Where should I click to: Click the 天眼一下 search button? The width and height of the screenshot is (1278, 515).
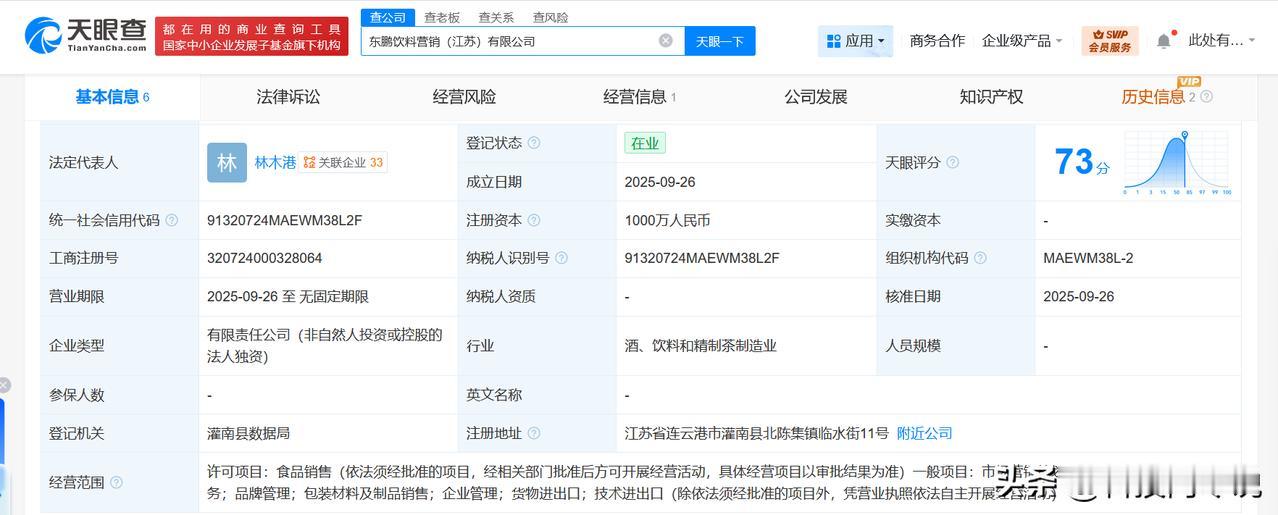pos(720,41)
